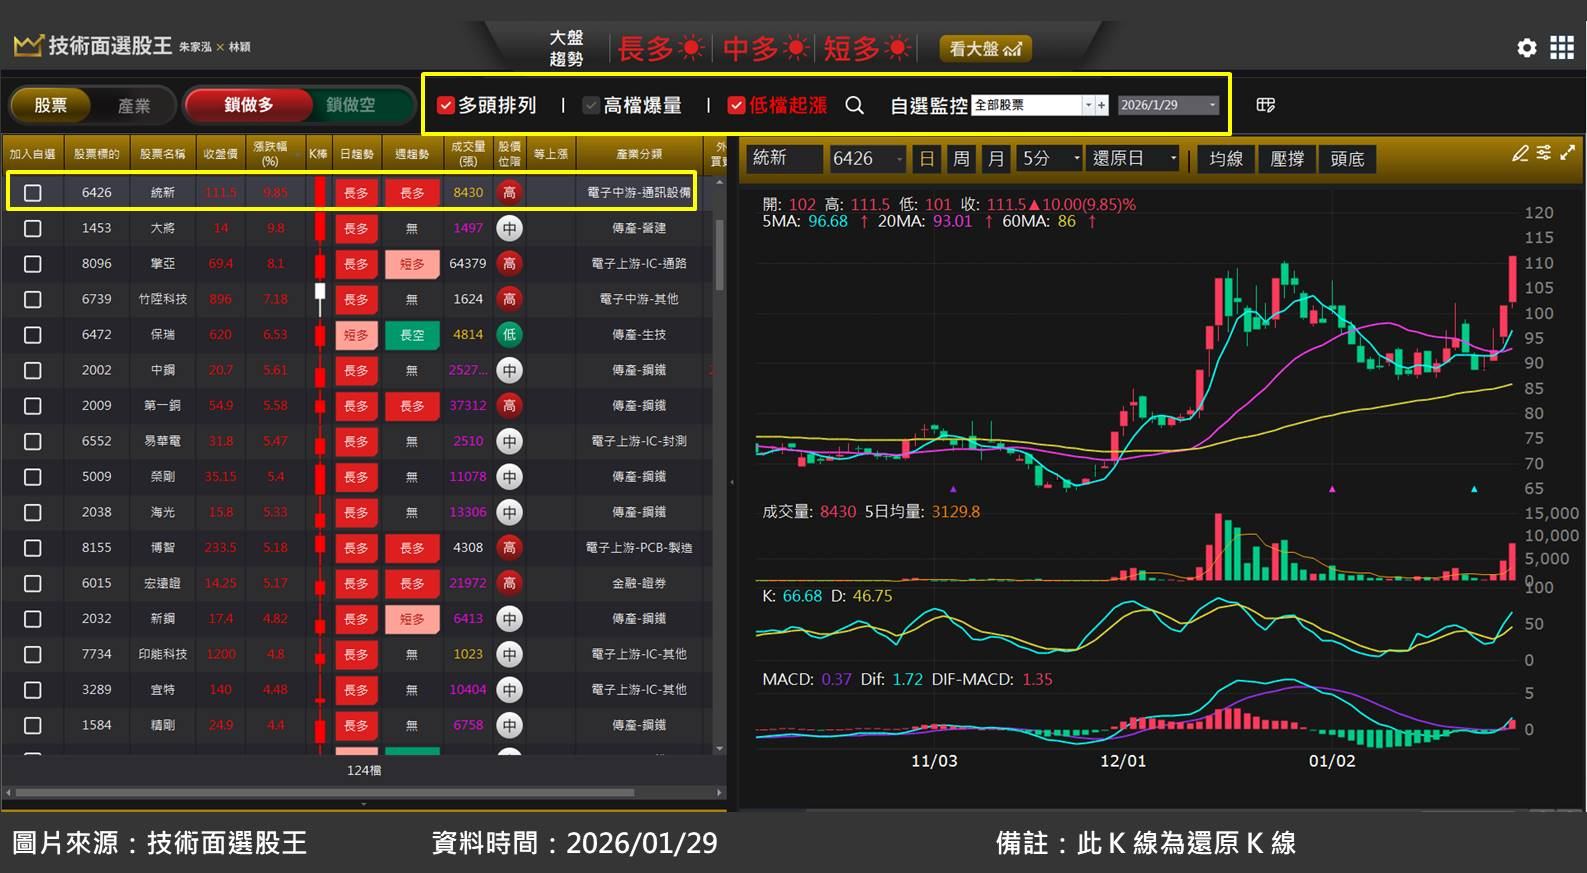Check watchlist box for 1584 精剛
The height and width of the screenshot is (873, 1587).
(32, 725)
